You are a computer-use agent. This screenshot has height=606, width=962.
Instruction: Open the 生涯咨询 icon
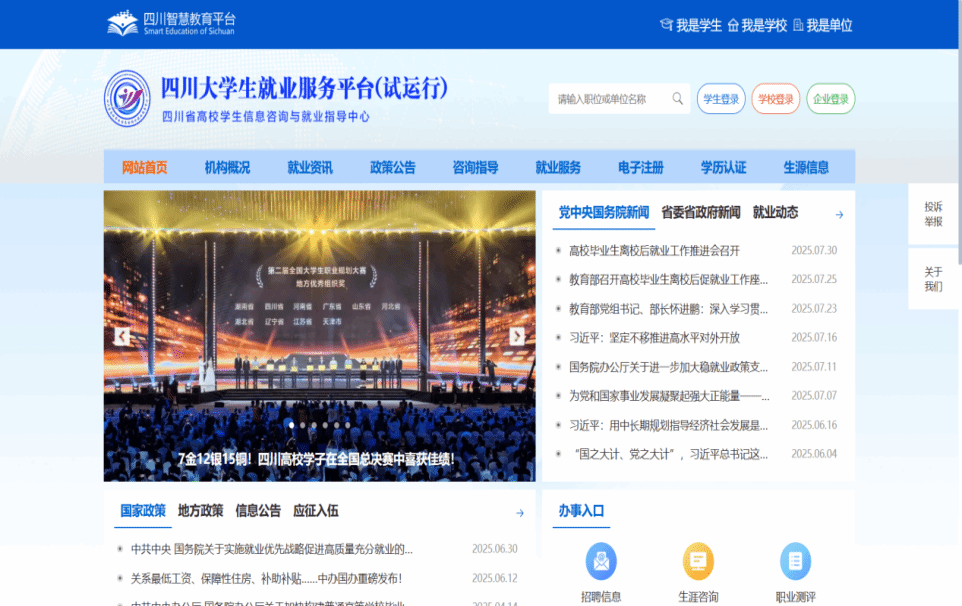698,561
